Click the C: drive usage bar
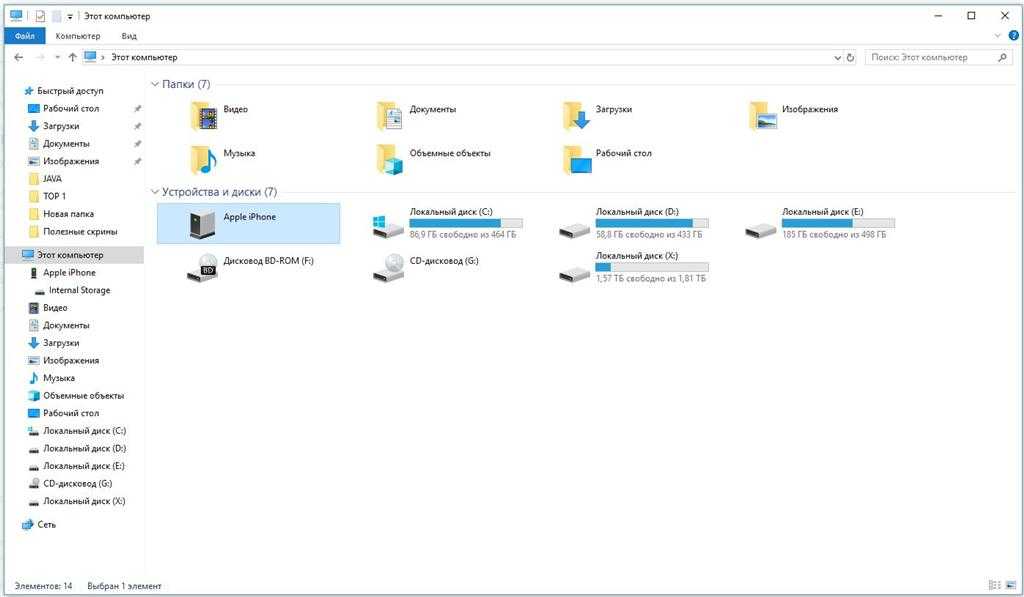The image size is (1024, 597). coord(466,223)
